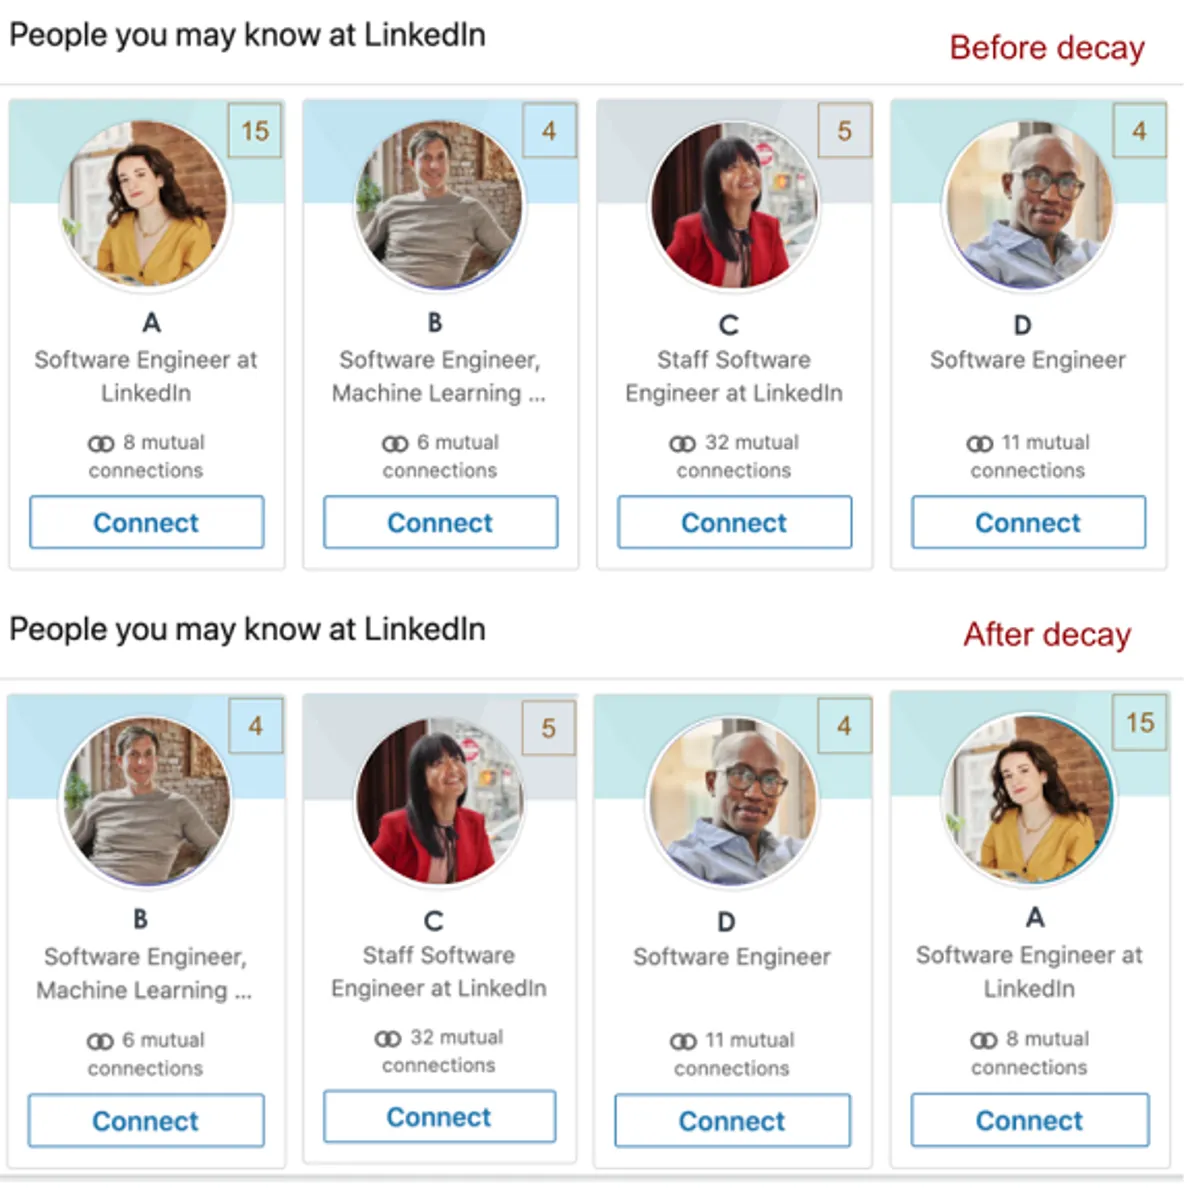Screen dimensions: 1200x1200
Task: Click mutual connections icon beside '6 mutual' in After decay row
Action: pos(100,1041)
